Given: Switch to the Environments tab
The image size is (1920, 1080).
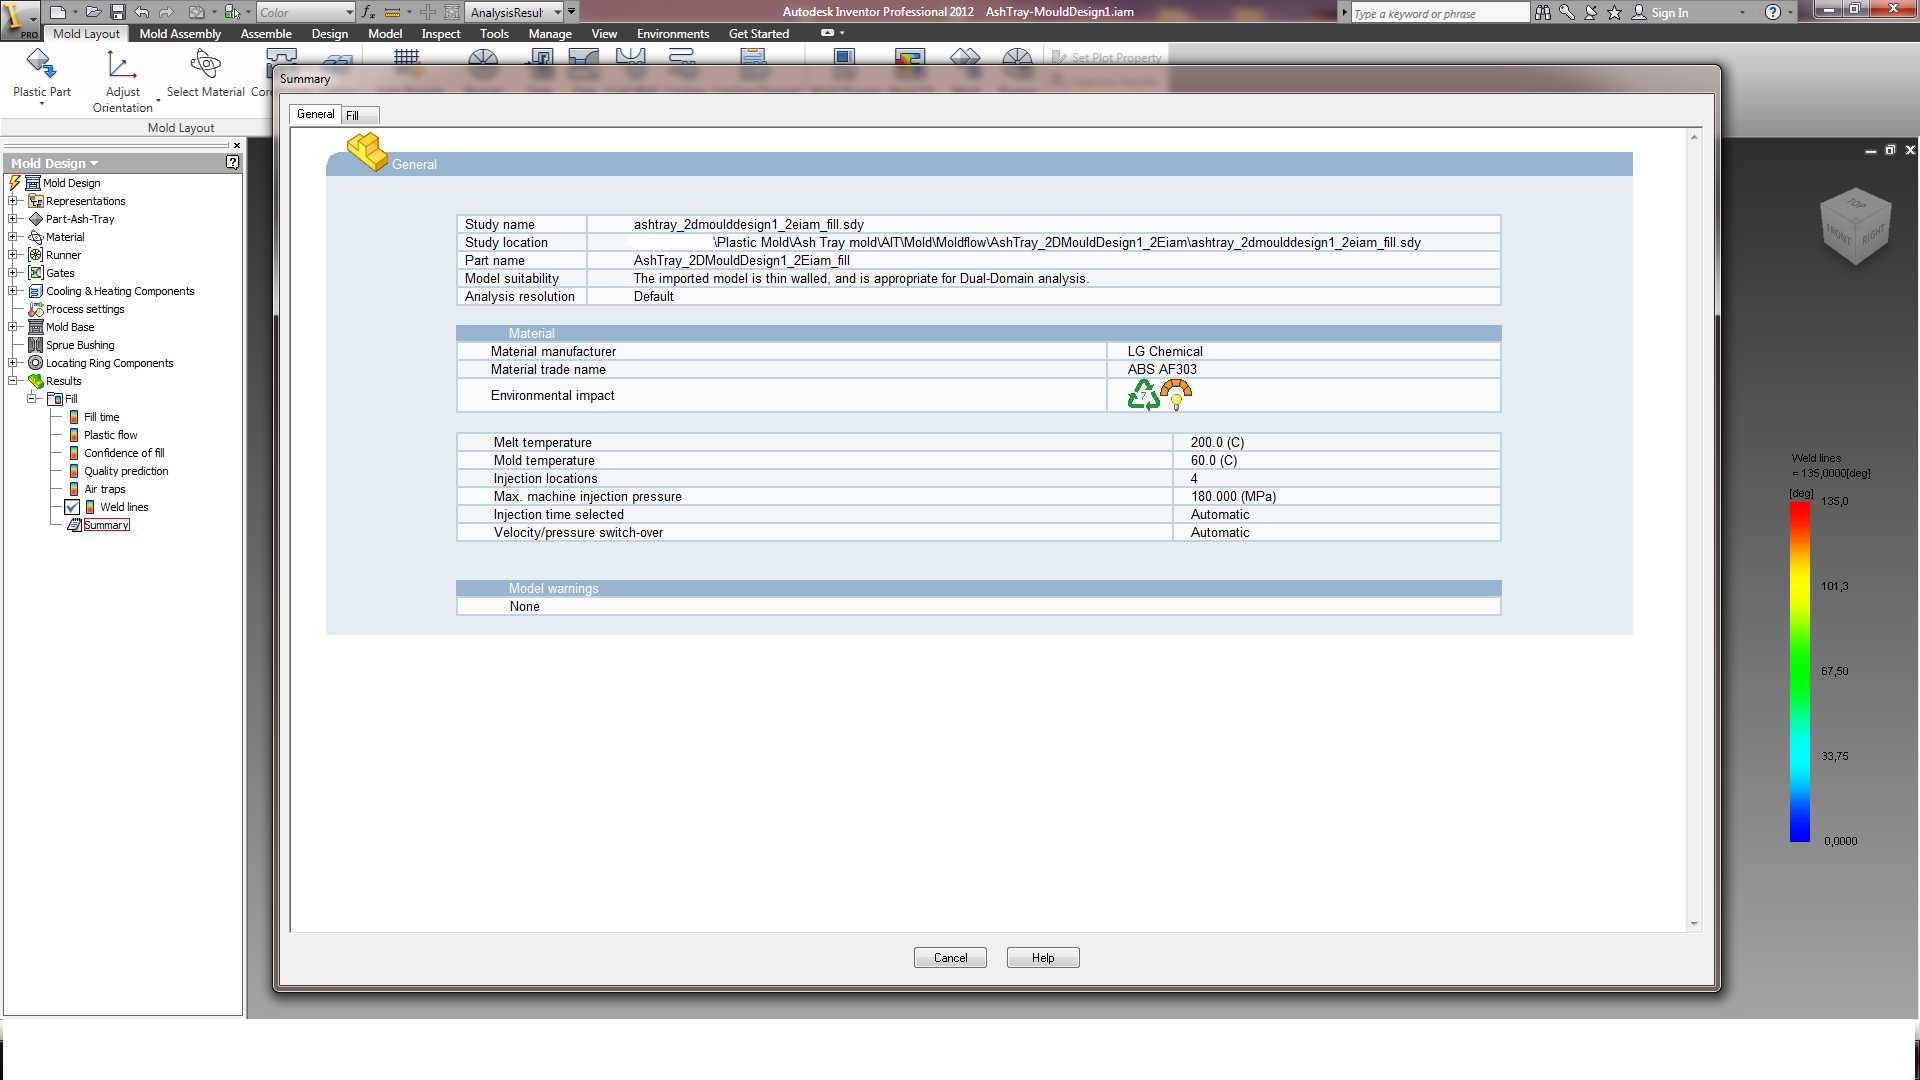Looking at the screenshot, I should [672, 33].
